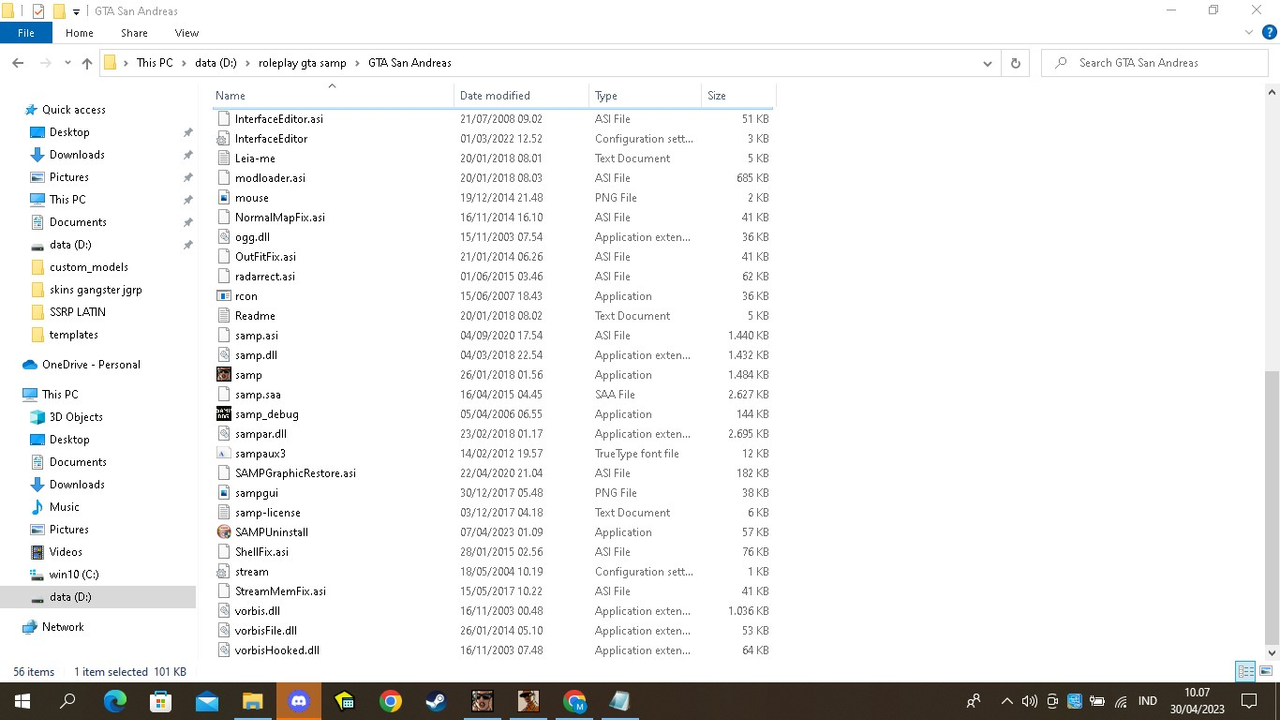Open the notification center icon

click(1248, 701)
